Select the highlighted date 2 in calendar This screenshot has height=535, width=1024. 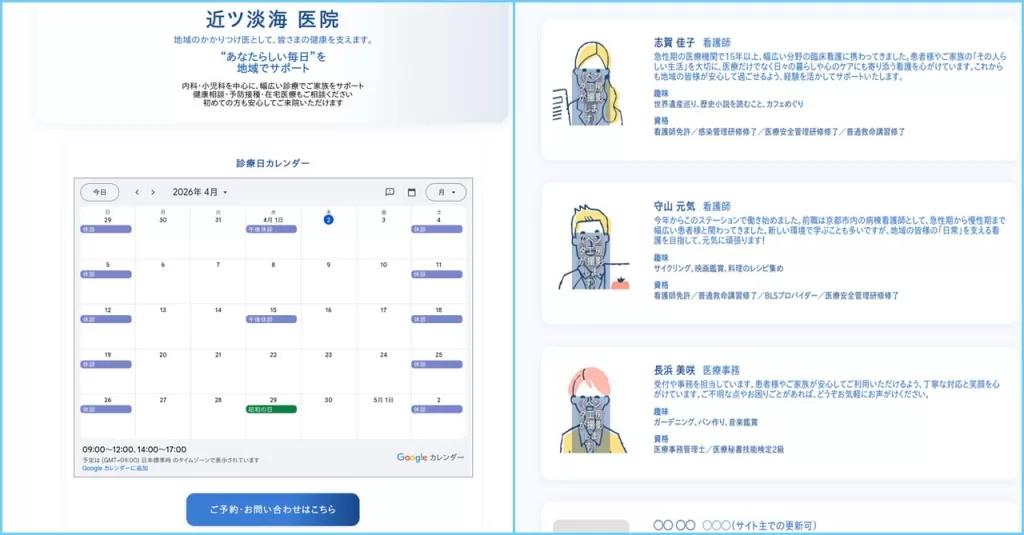coord(328,219)
